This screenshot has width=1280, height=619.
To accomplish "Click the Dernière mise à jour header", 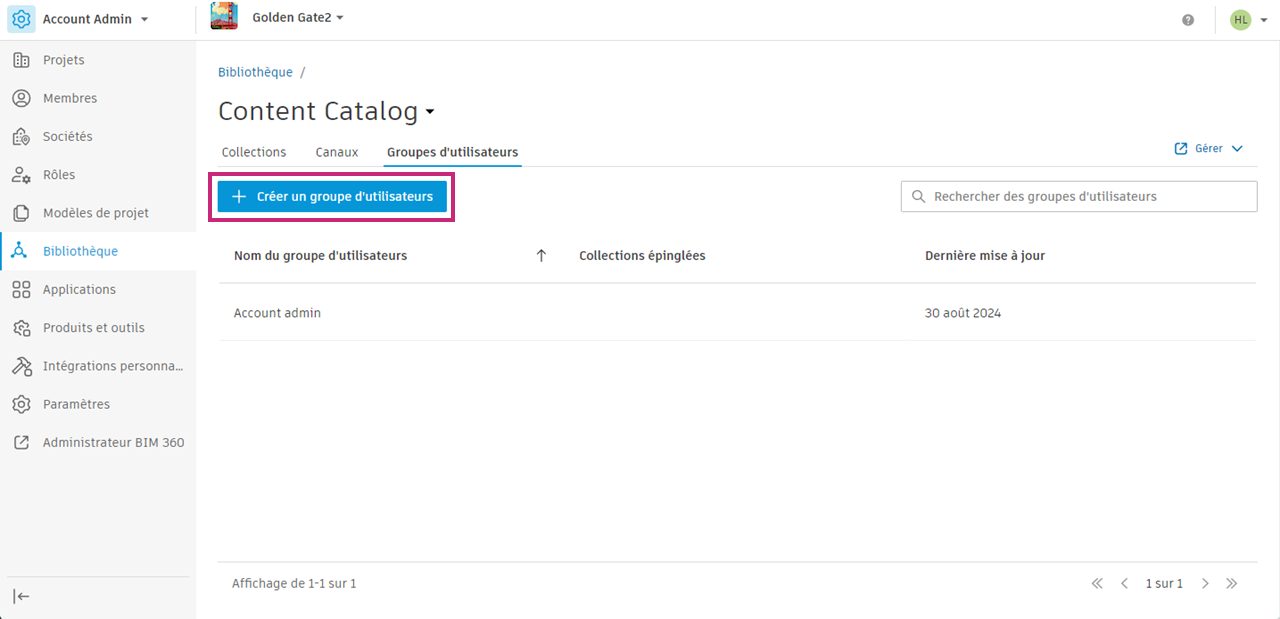I will pyautogui.click(x=985, y=256).
